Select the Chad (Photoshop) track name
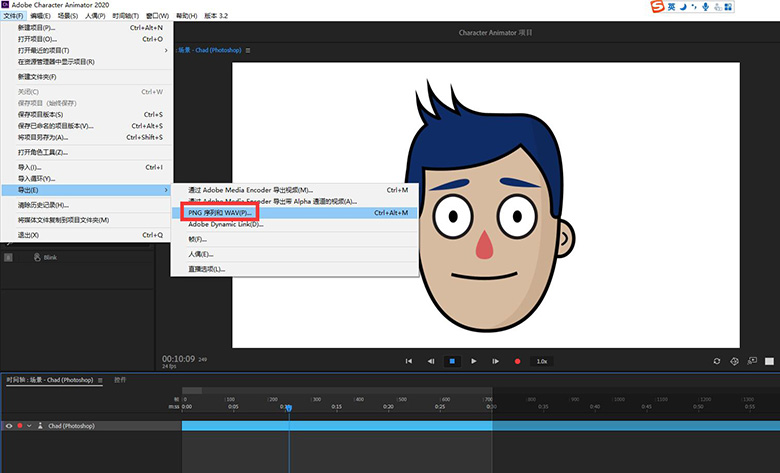780x473 pixels. [x=71, y=426]
